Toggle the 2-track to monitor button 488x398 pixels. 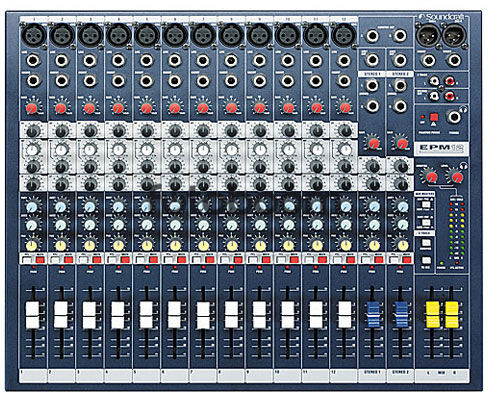[425, 242]
